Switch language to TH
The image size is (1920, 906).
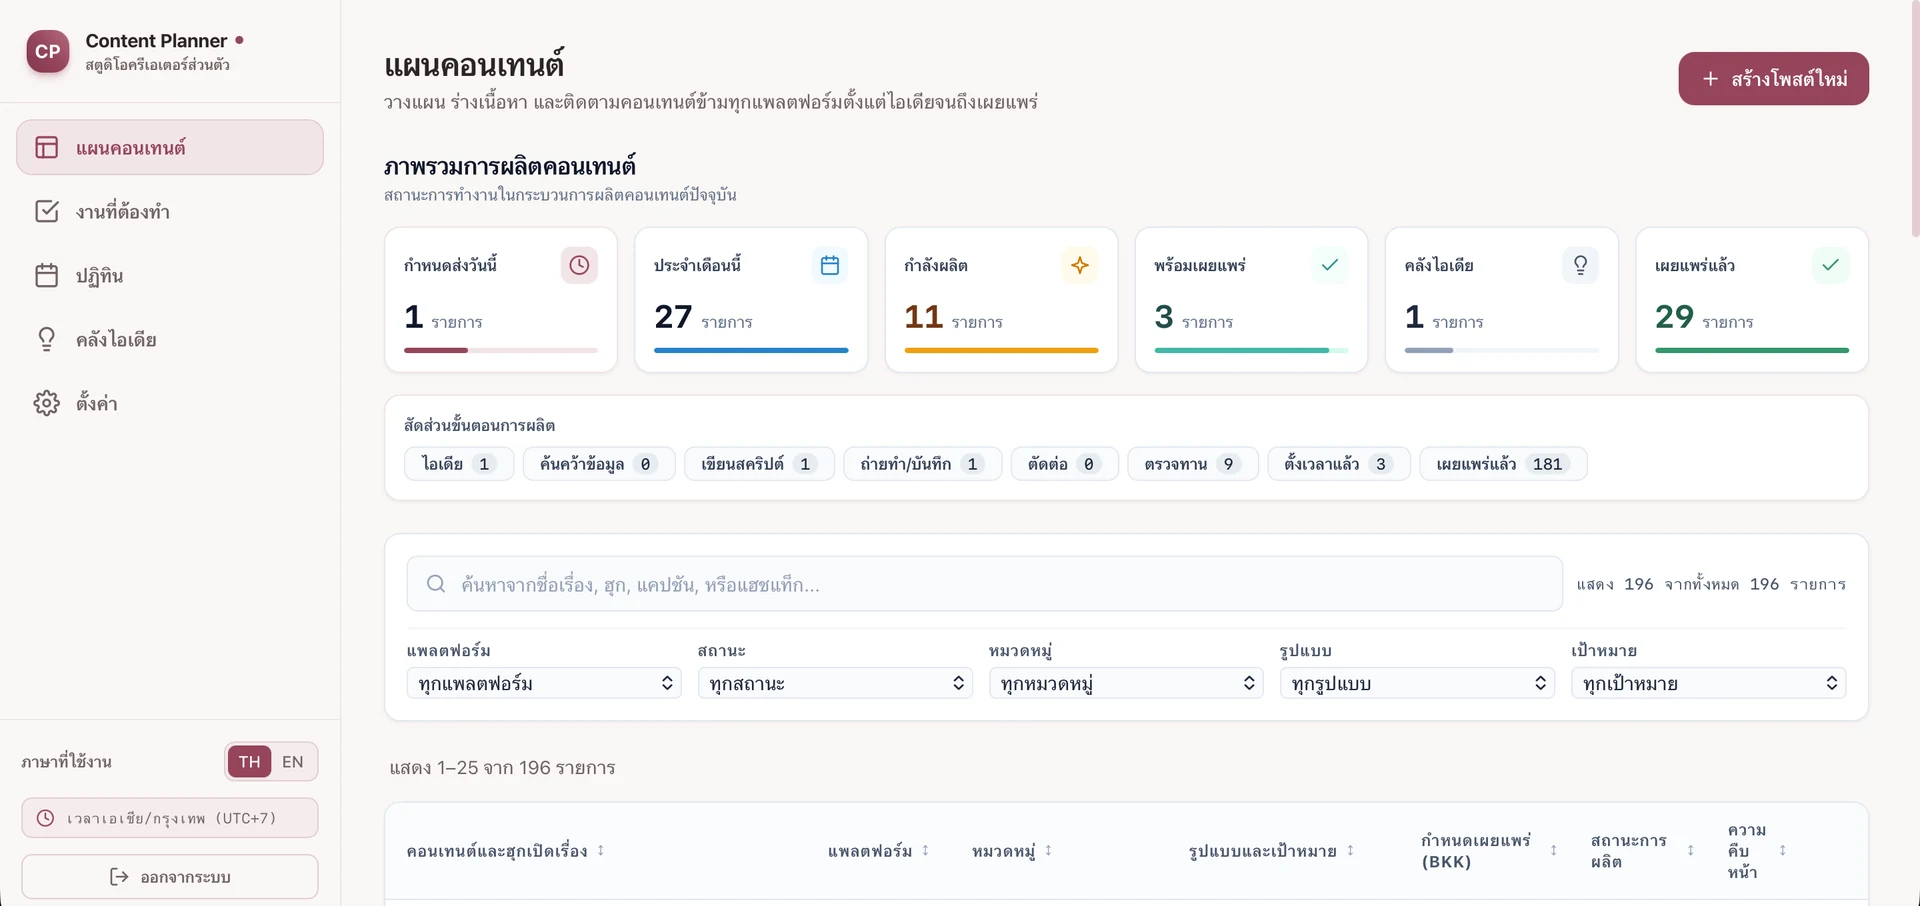pos(250,762)
